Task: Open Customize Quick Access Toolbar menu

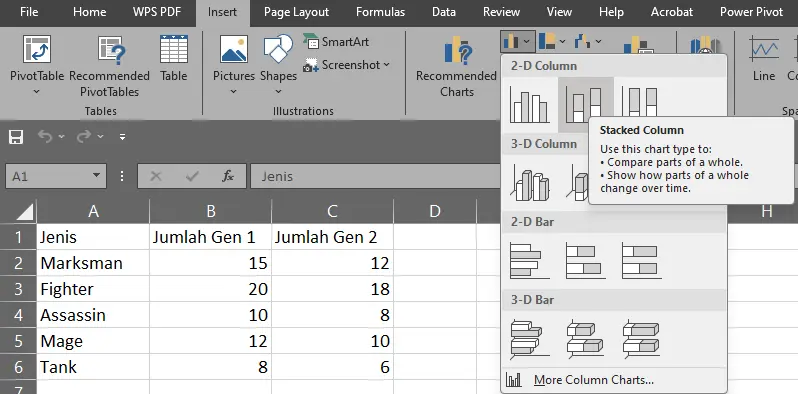Action: [122, 136]
